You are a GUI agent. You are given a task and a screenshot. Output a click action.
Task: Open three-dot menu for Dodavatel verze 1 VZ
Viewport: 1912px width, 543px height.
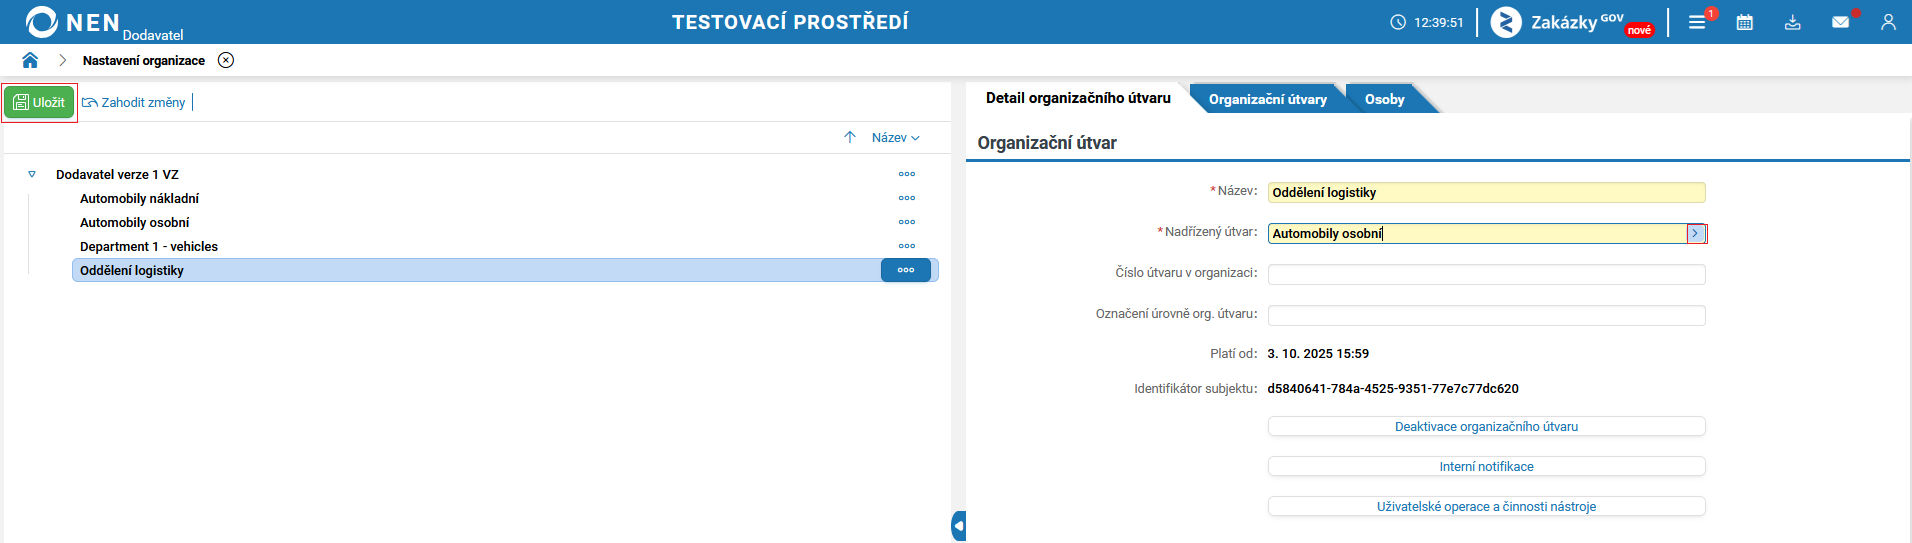[x=907, y=174]
